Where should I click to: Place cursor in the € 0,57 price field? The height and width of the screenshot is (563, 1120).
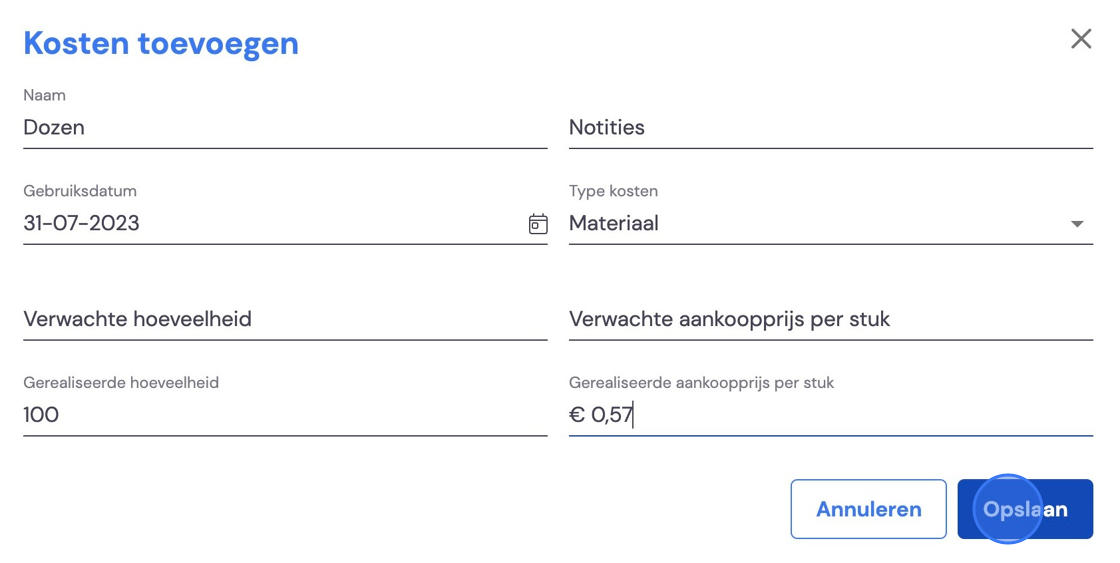pos(831,415)
